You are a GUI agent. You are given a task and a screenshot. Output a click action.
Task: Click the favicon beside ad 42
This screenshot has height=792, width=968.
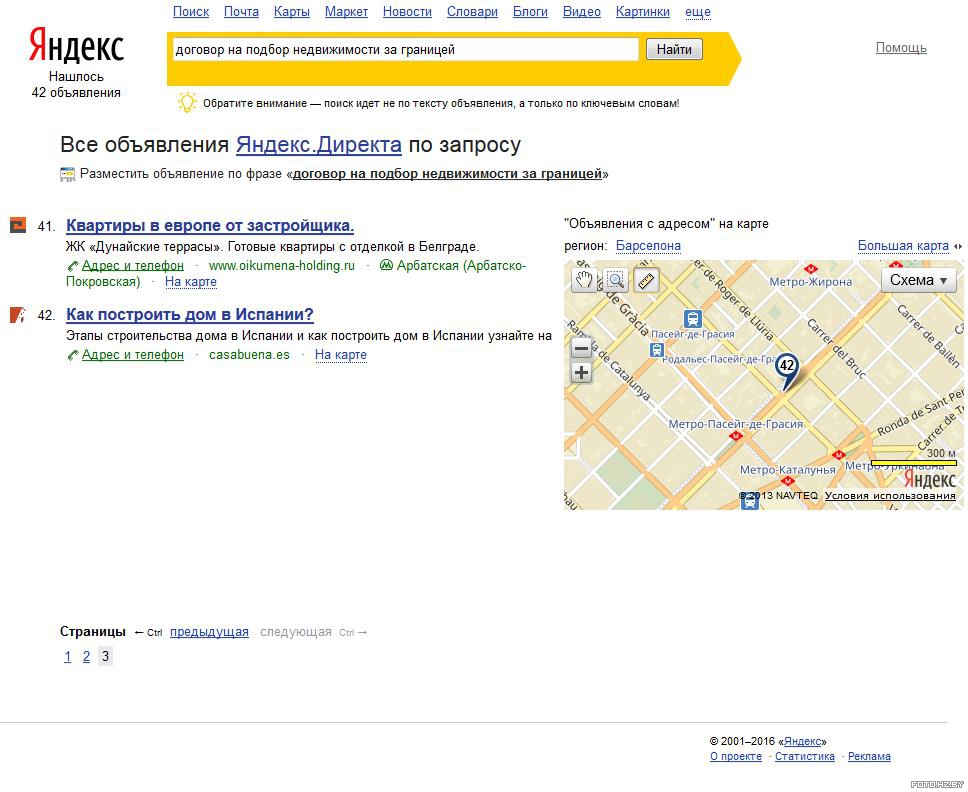click(18, 315)
